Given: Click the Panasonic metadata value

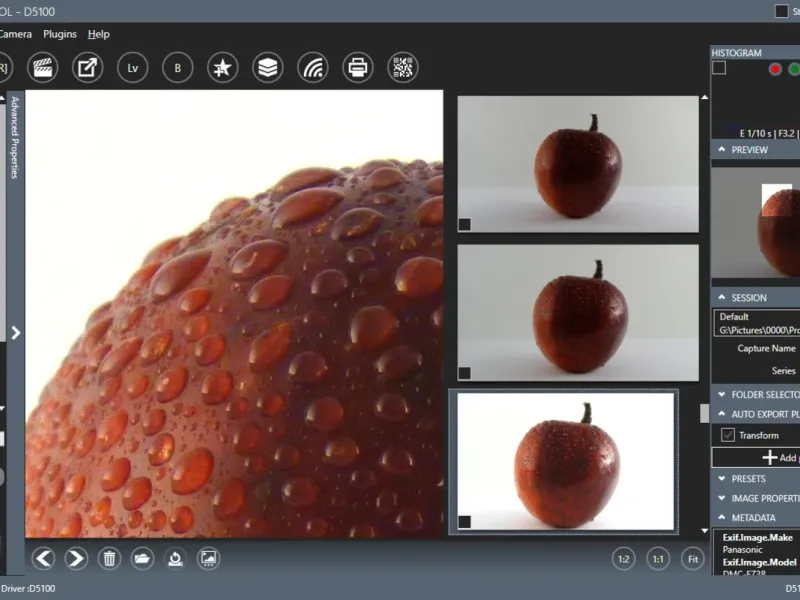Looking at the screenshot, I should [x=742, y=549].
